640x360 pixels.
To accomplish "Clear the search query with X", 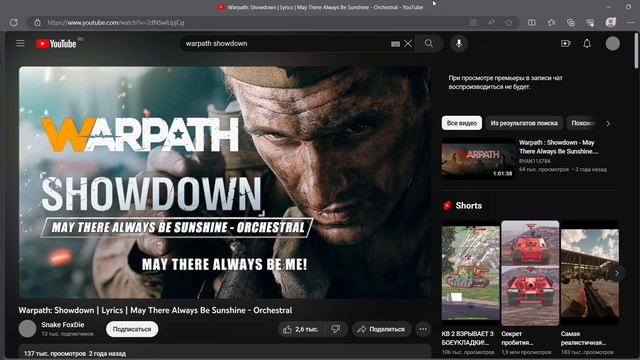I will 408,43.
